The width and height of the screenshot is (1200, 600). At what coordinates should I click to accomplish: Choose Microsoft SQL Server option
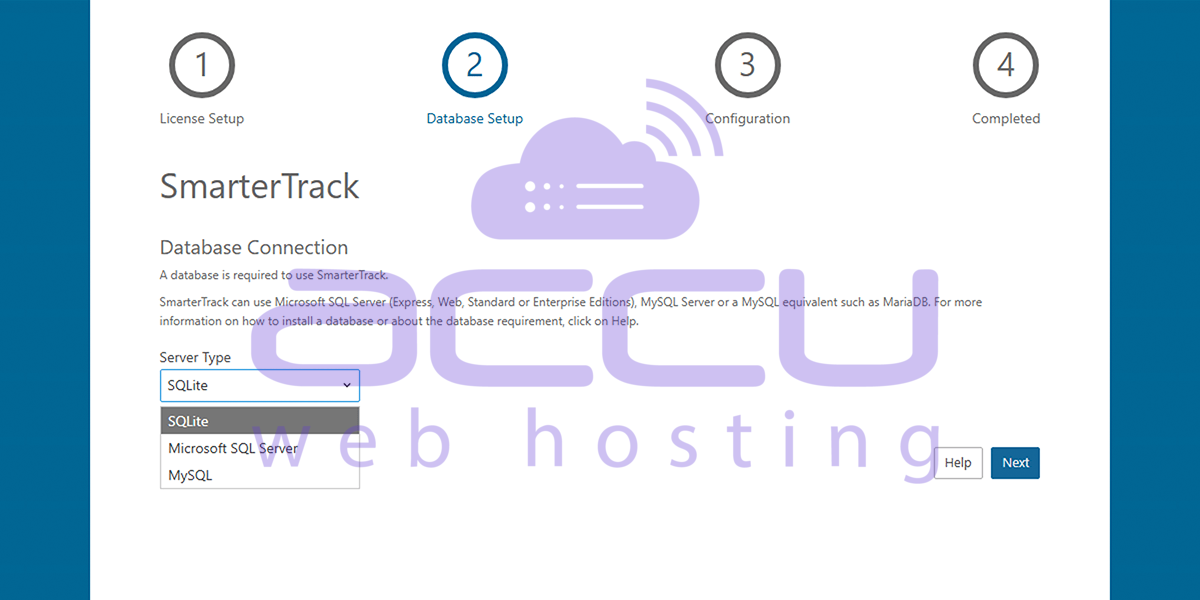point(260,448)
